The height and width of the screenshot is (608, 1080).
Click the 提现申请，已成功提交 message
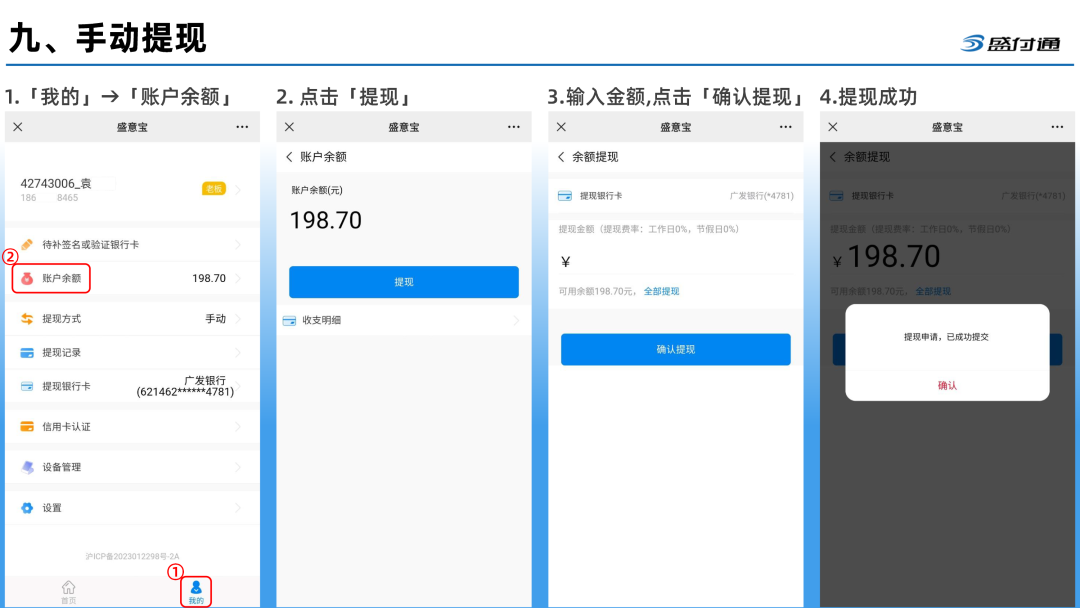[946, 337]
